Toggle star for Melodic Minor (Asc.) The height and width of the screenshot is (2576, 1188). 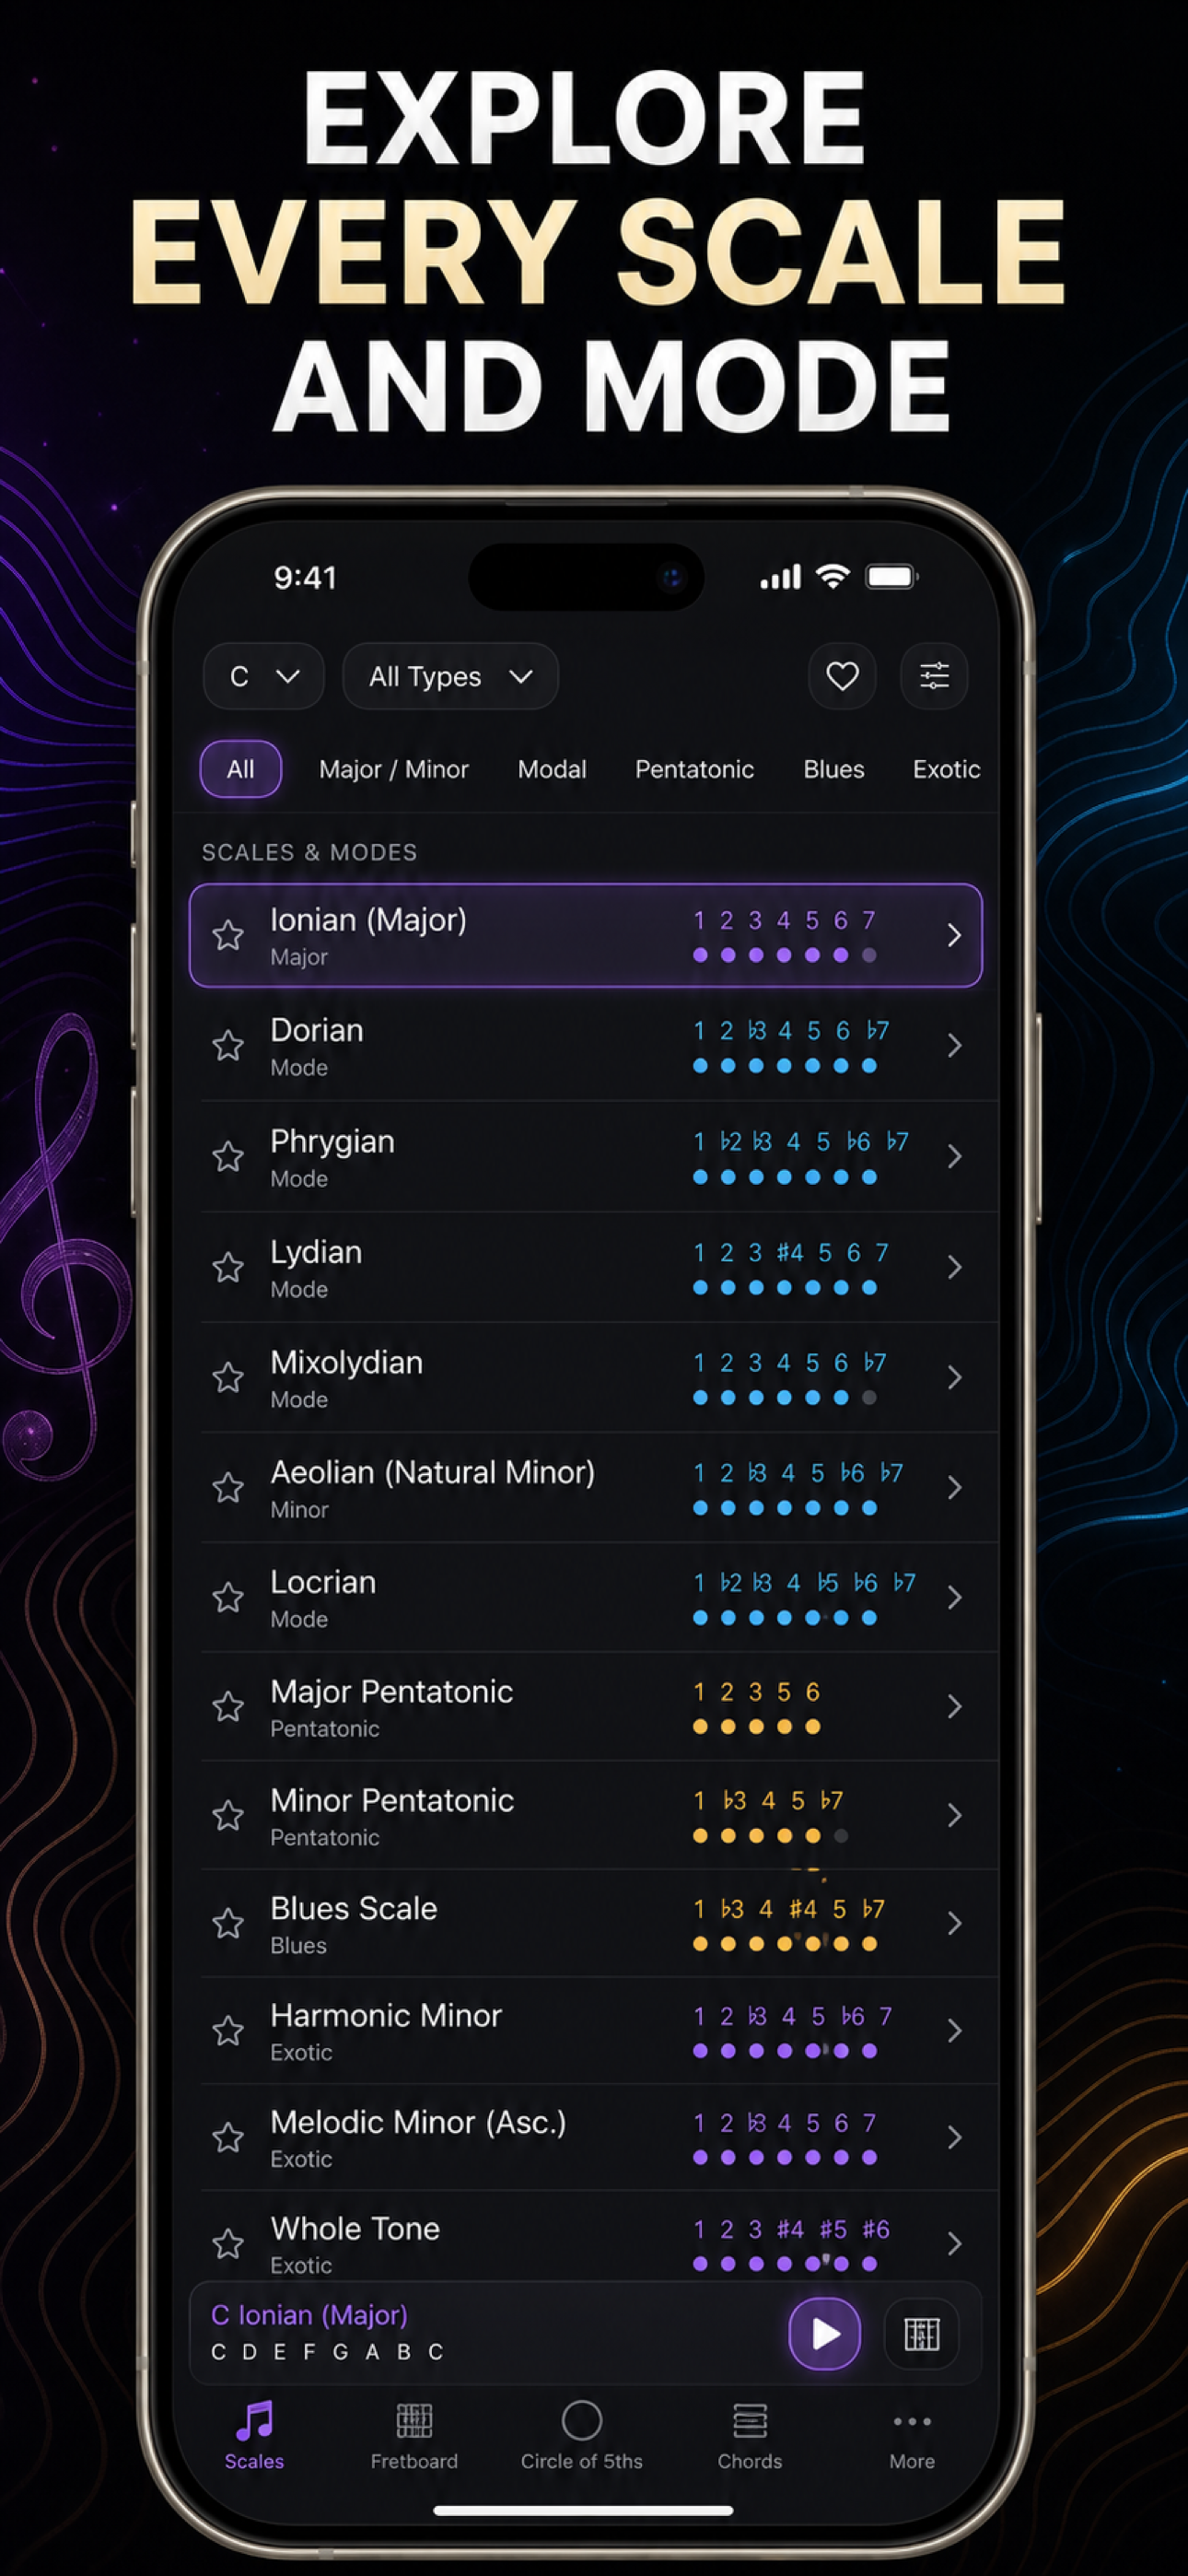tap(228, 2138)
